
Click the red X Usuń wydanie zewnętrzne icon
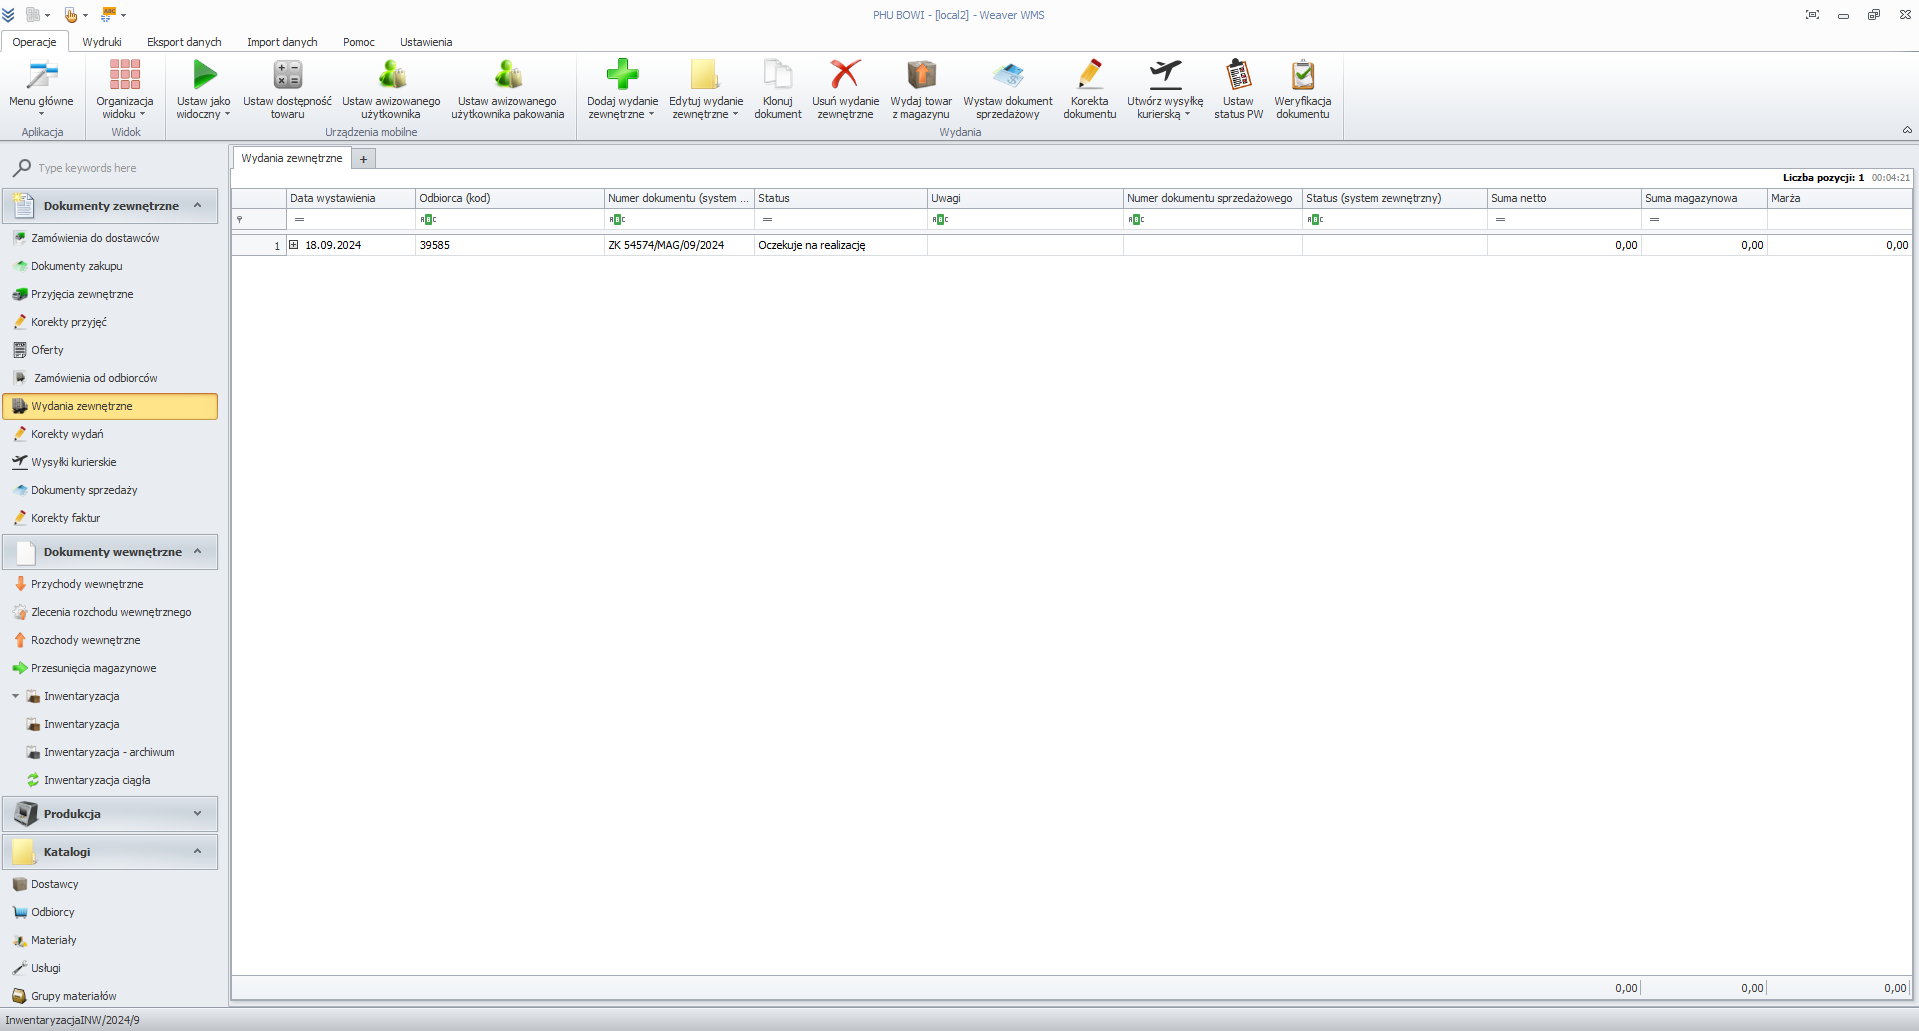click(x=845, y=75)
